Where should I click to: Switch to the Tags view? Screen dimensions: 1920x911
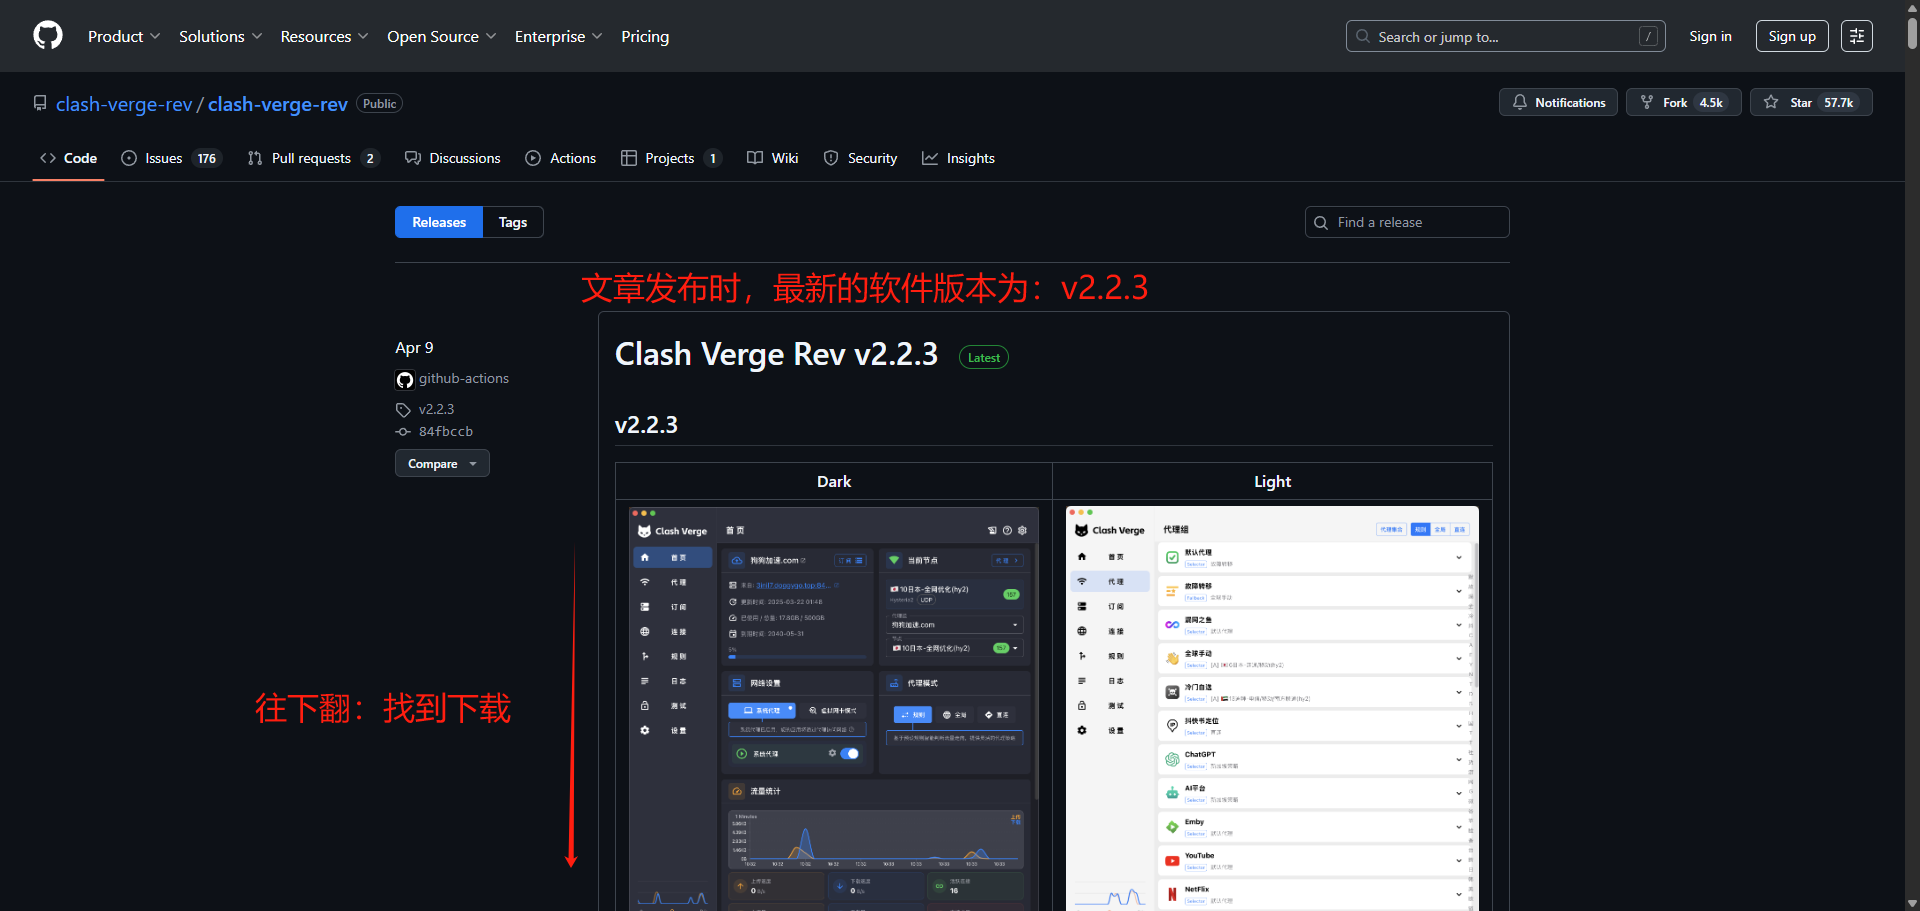[513, 222]
